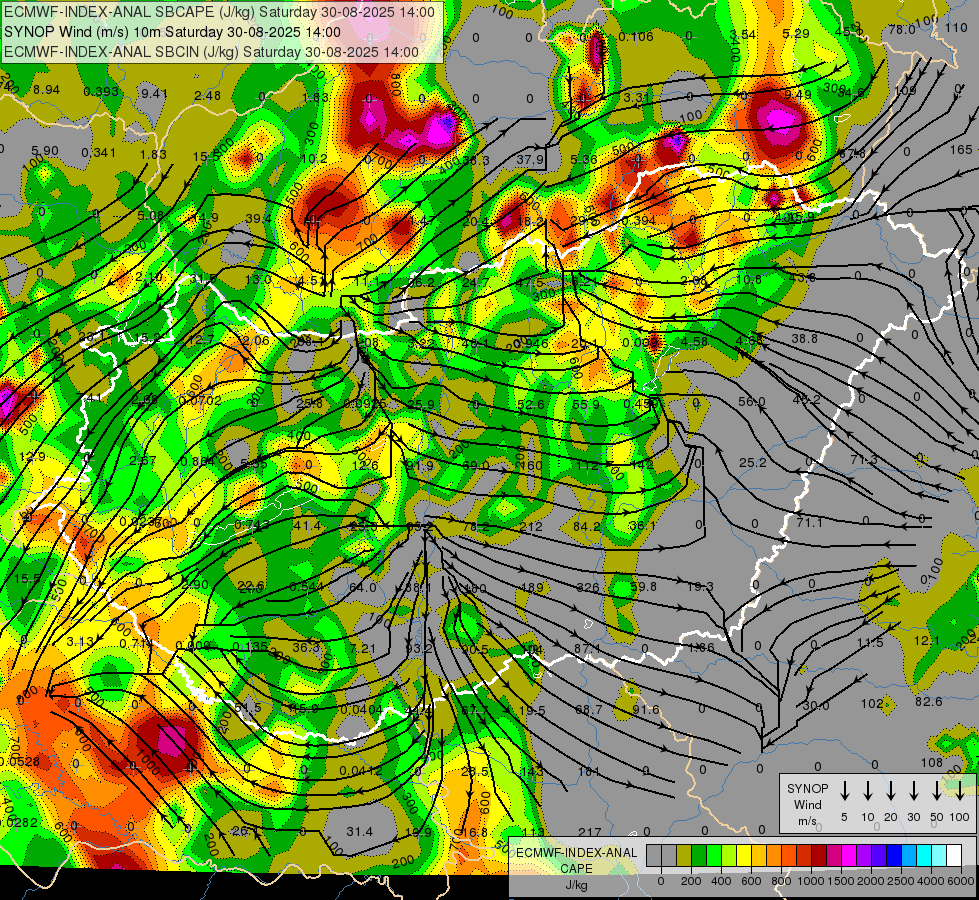Click the map value 9.41
The width and height of the screenshot is (979, 900).
tap(154, 94)
